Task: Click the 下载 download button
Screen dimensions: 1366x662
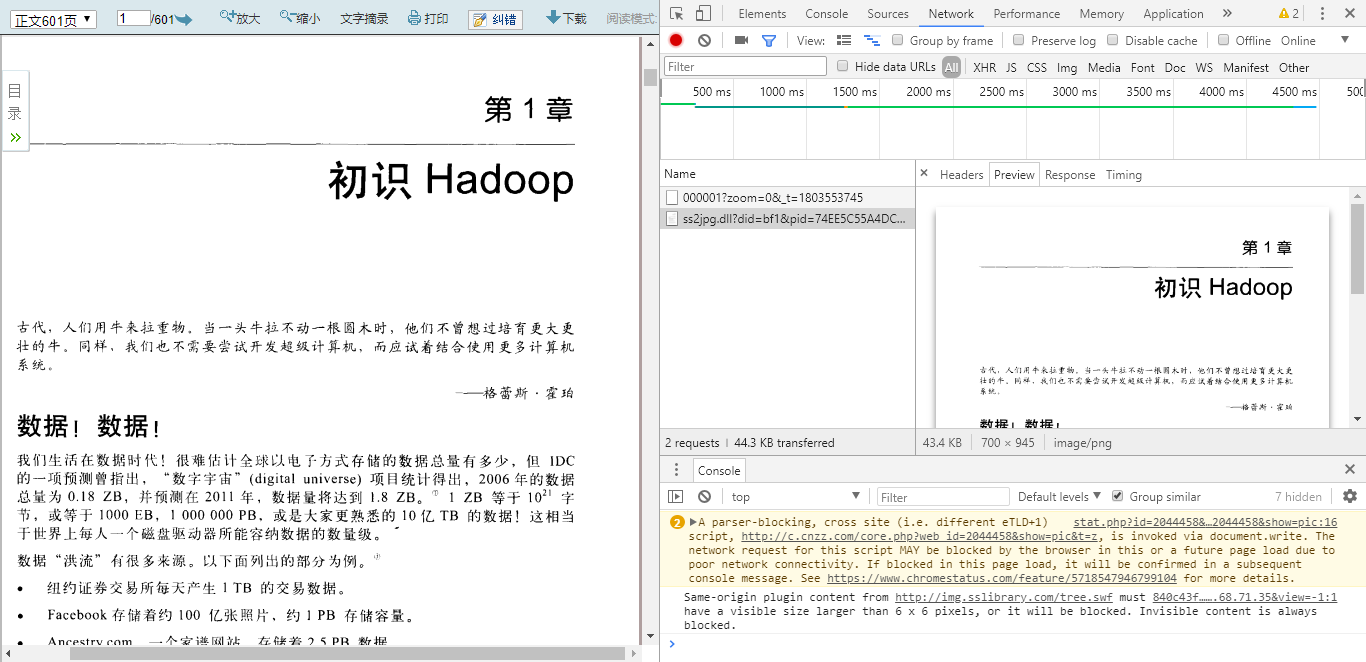Action: [x=566, y=18]
